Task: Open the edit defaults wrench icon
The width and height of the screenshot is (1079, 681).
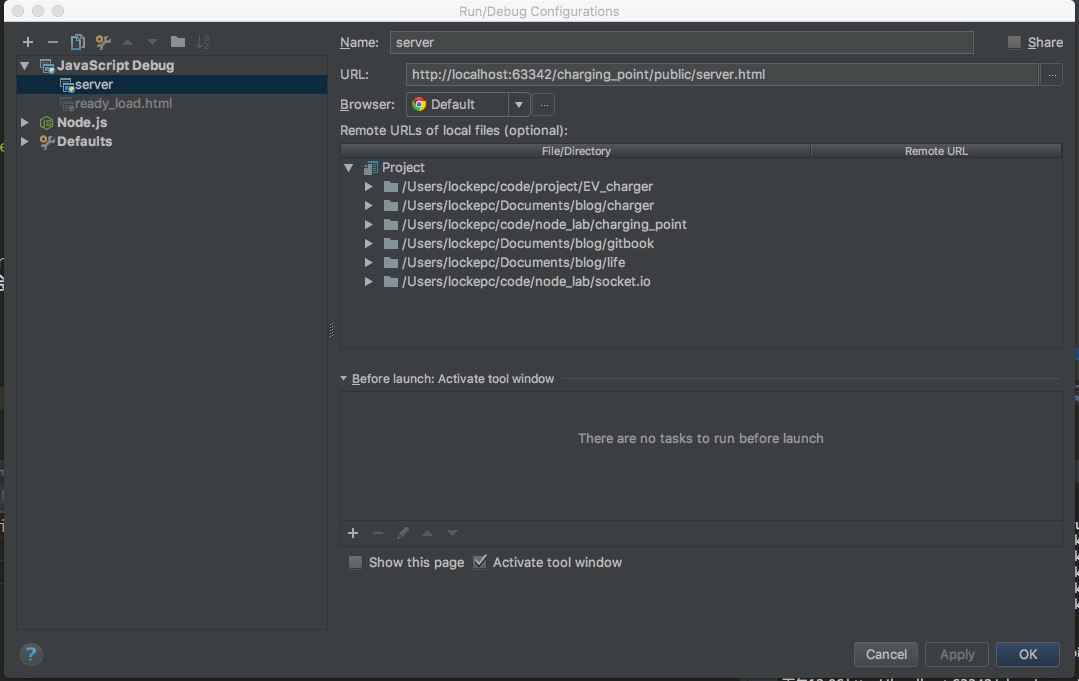Action: (x=103, y=42)
